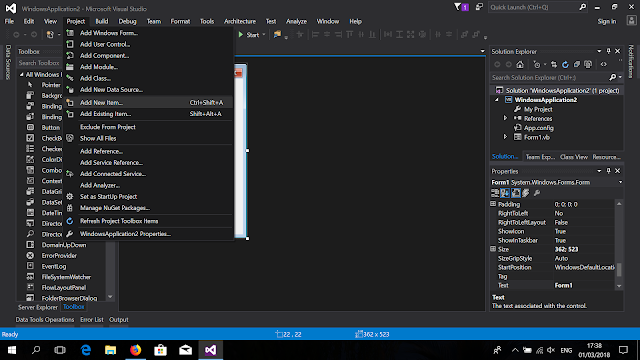This screenshot has width=640, height=360.
Task: Click Visual Studio icon in the taskbar
Action: tap(211, 350)
